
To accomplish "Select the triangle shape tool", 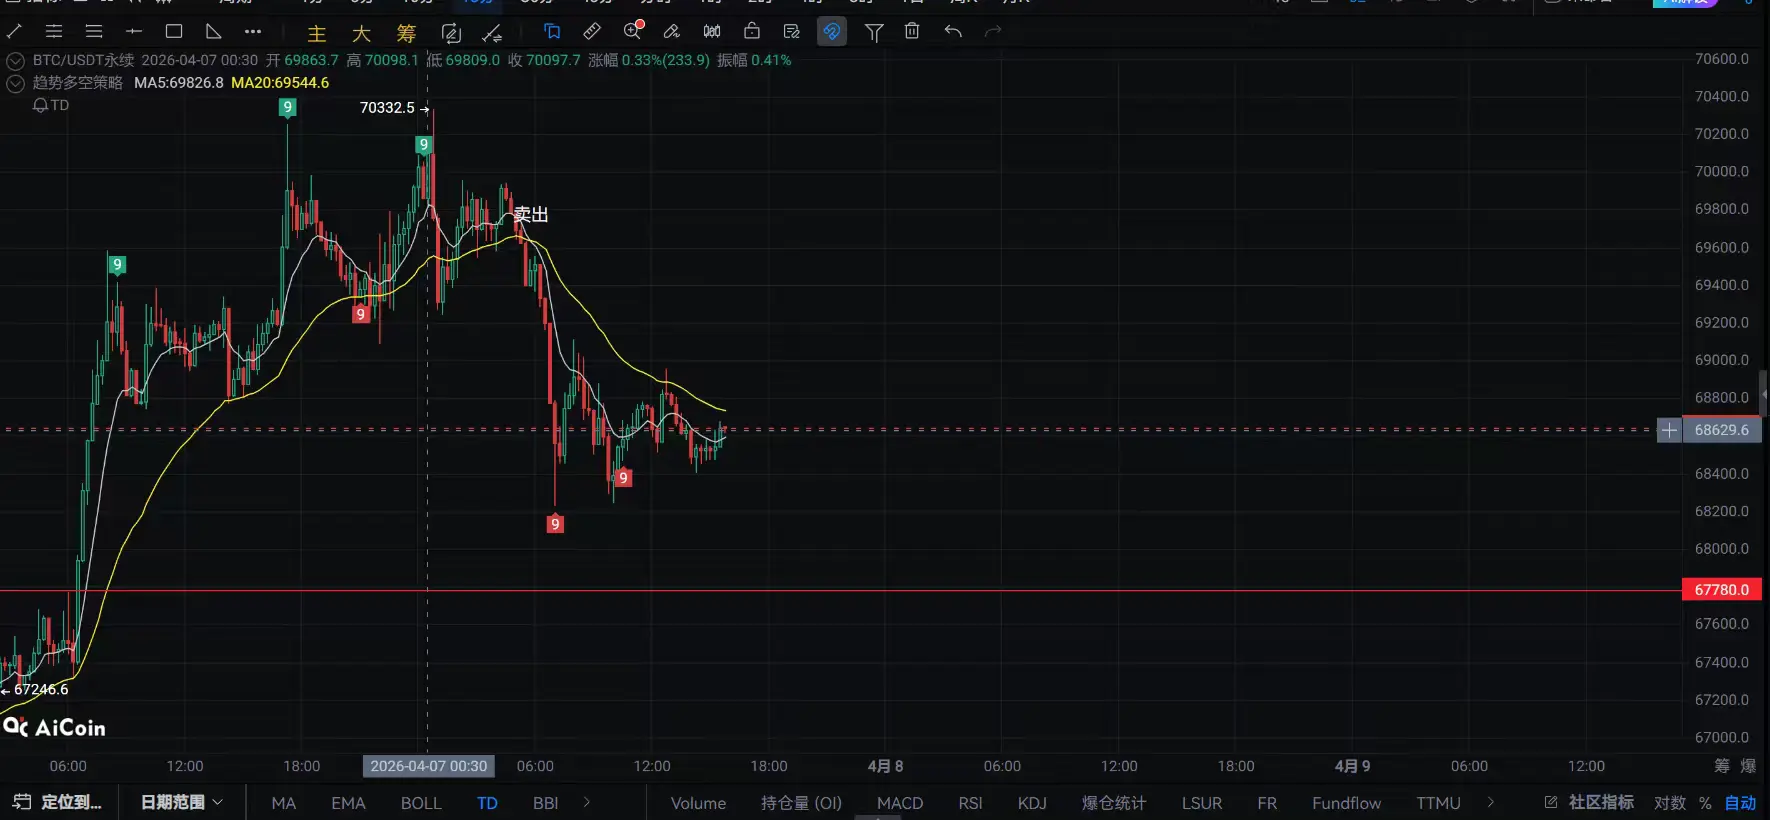I will [213, 32].
